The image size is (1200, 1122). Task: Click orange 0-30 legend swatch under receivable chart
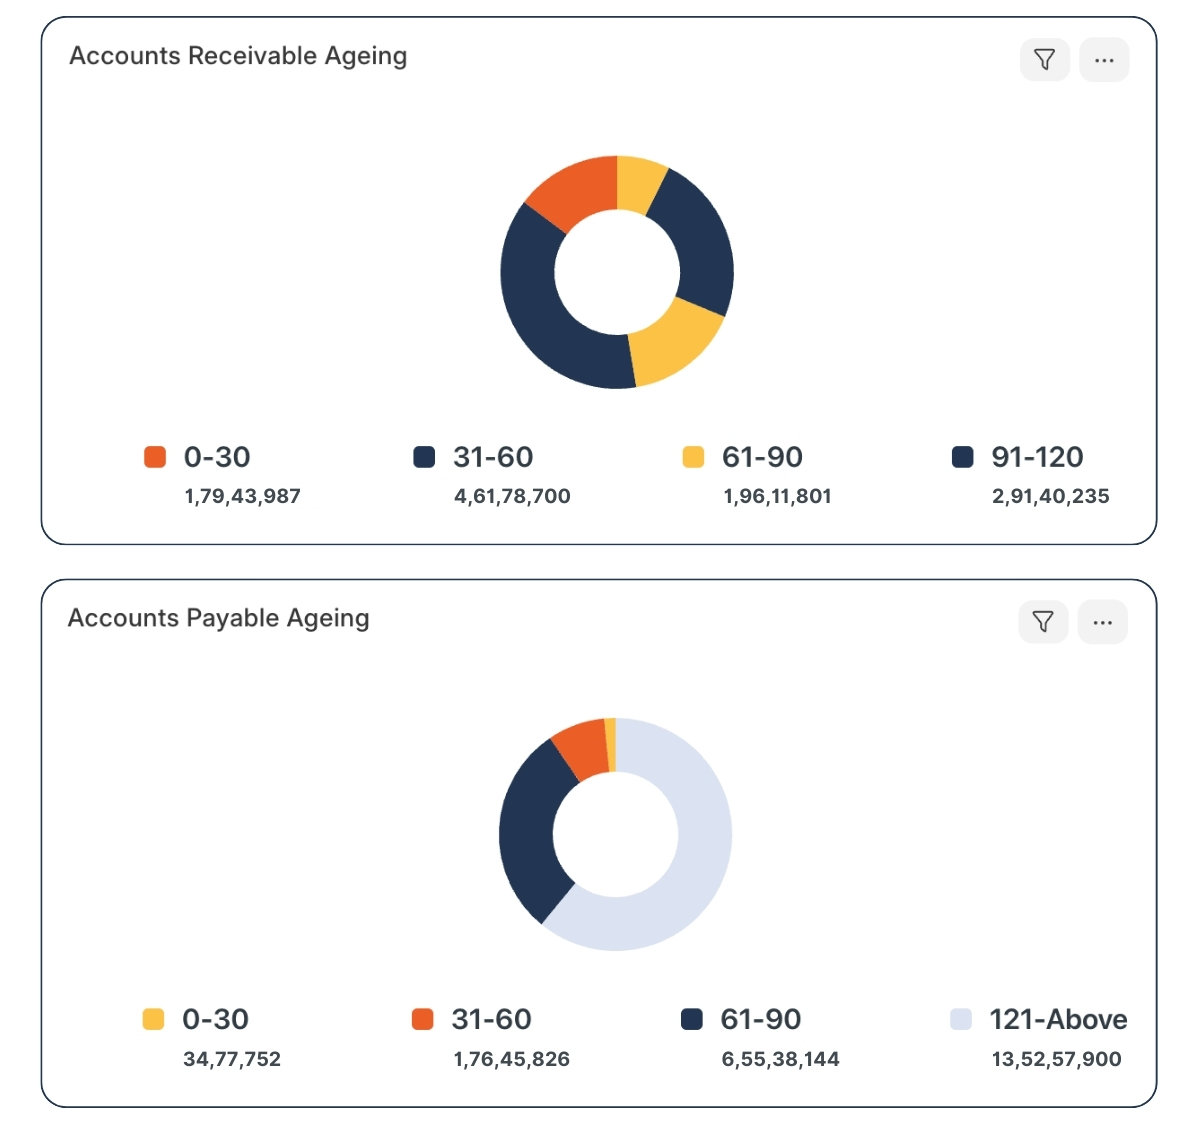point(155,457)
